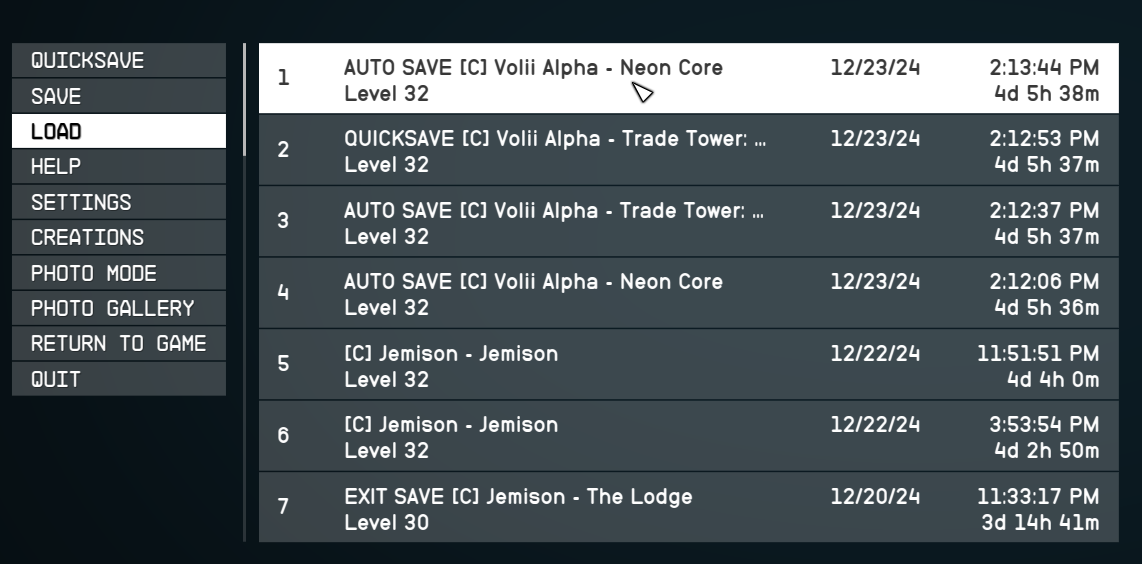The width and height of the screenshot is (1142, 564).
Task: Load Jemison save from 11:51:51 PM
Action: (x=688, y=364)
